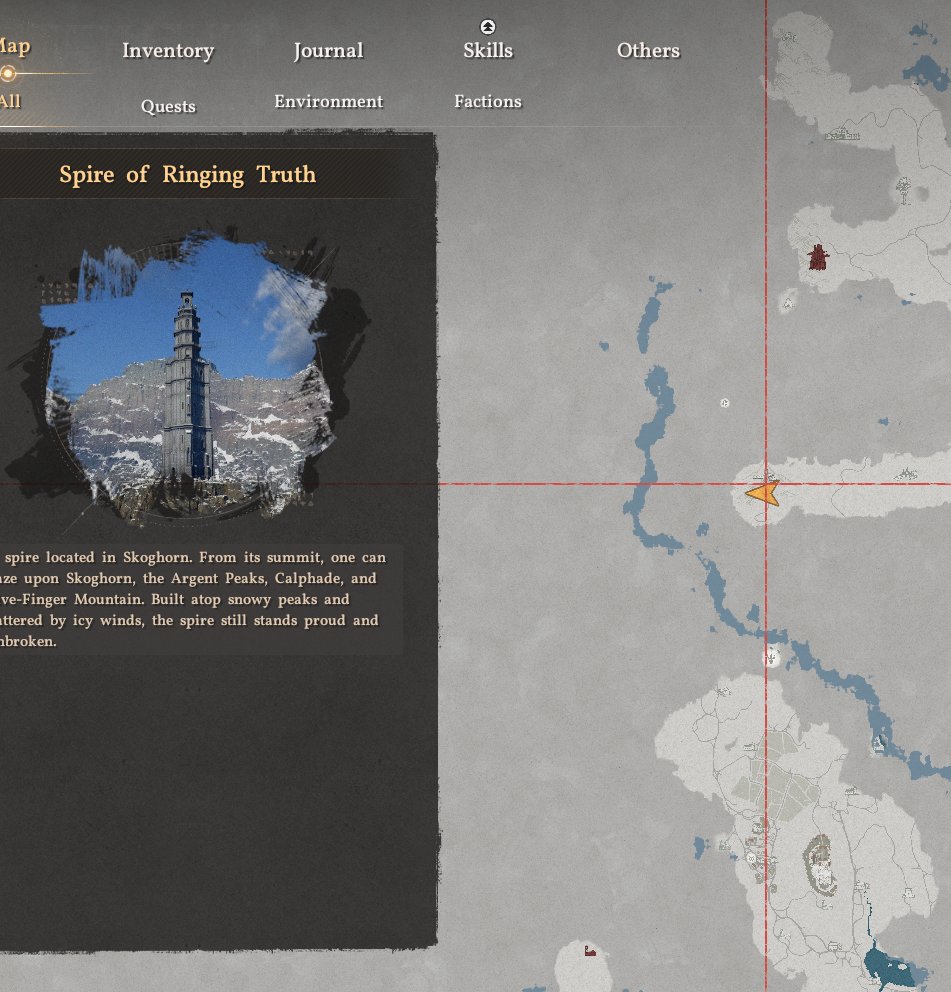
Task: Click the settlement icon east of player arrow
Action: tap(906, 473)
